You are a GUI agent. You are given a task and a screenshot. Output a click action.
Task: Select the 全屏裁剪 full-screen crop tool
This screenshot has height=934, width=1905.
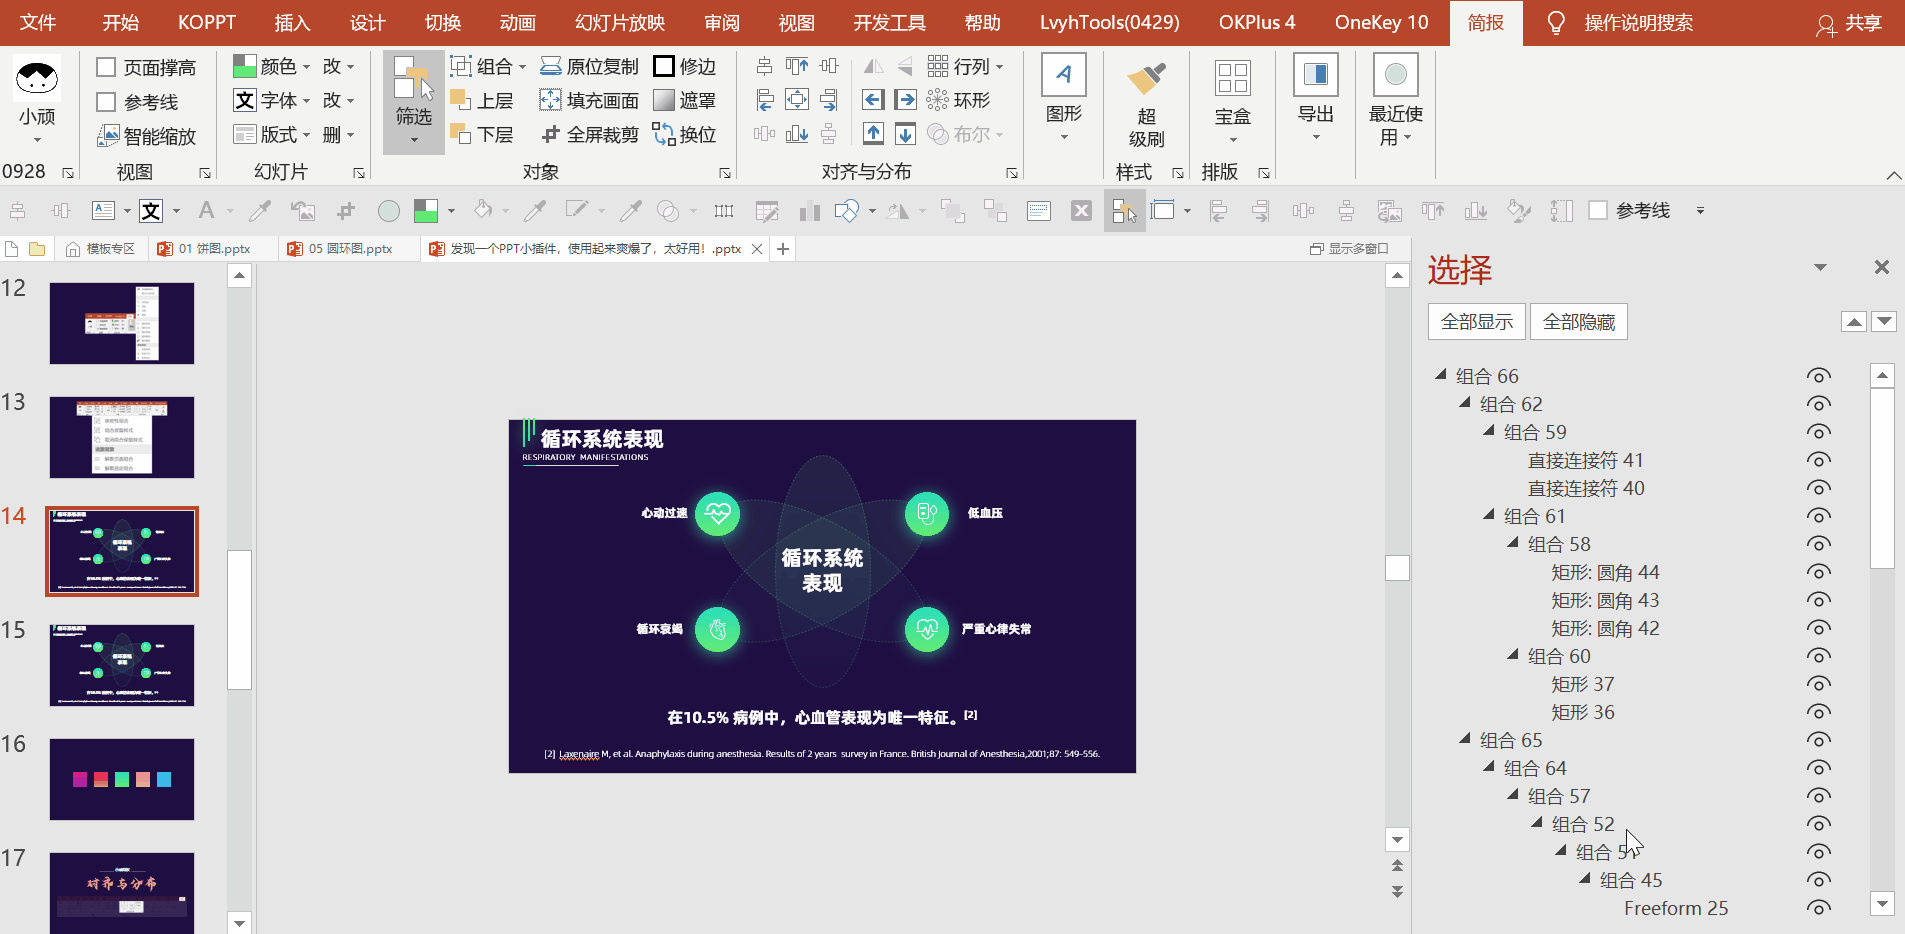[x=550, y=134]
